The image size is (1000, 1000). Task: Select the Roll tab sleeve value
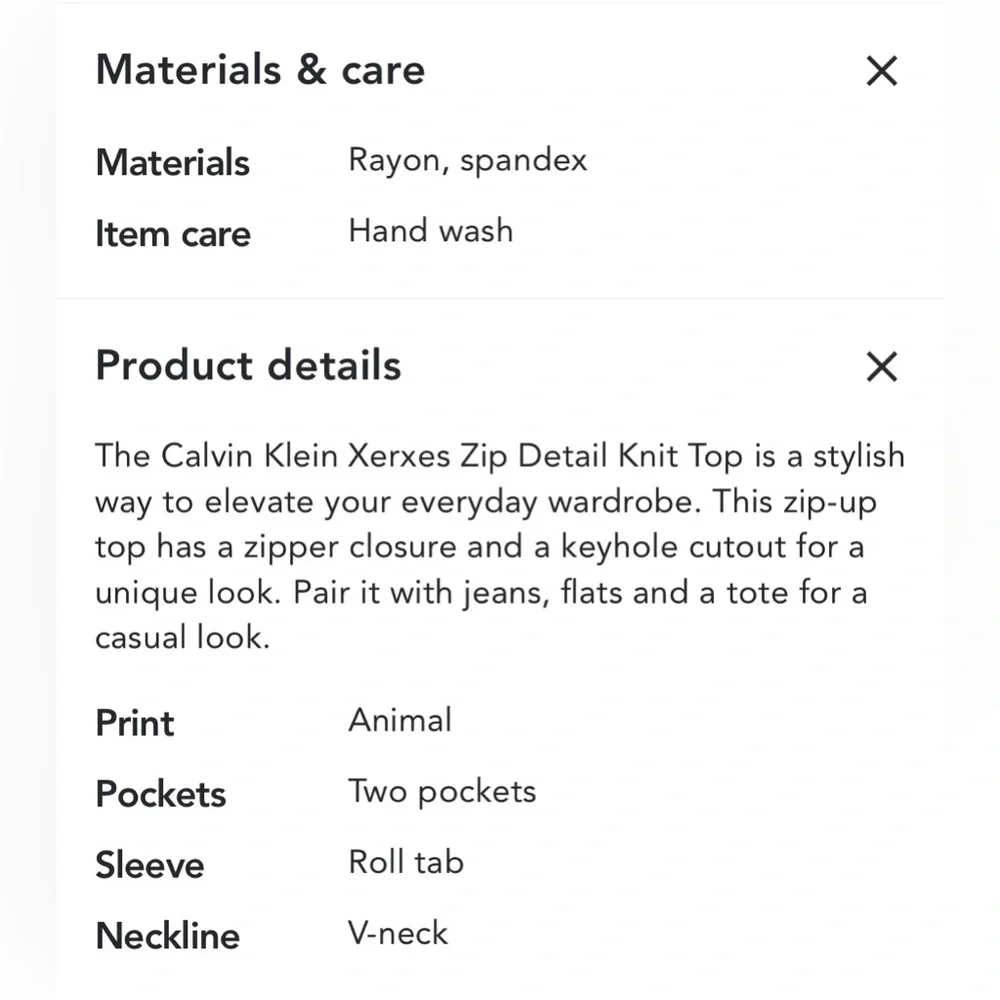point(406,861)
